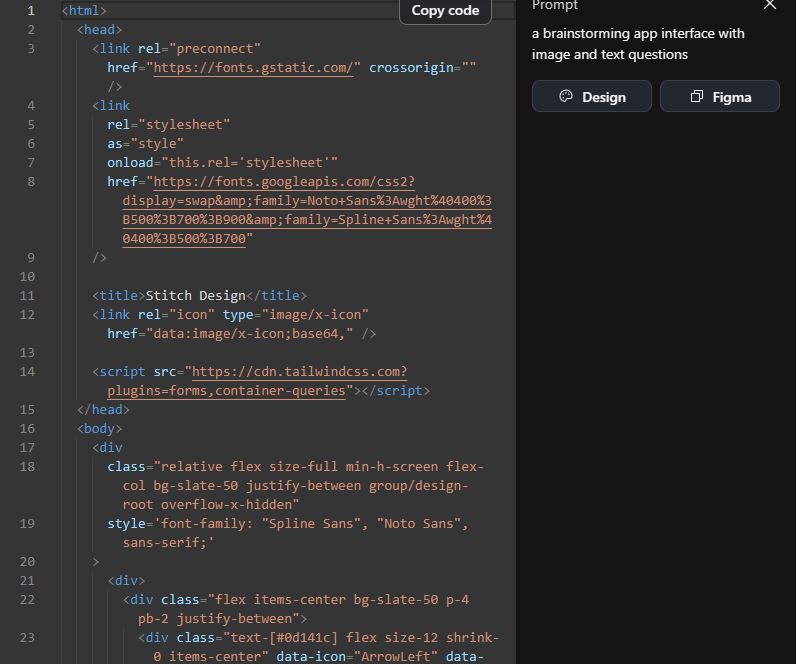
Task: Click the opening head tag on line 2
Action: 100,30
